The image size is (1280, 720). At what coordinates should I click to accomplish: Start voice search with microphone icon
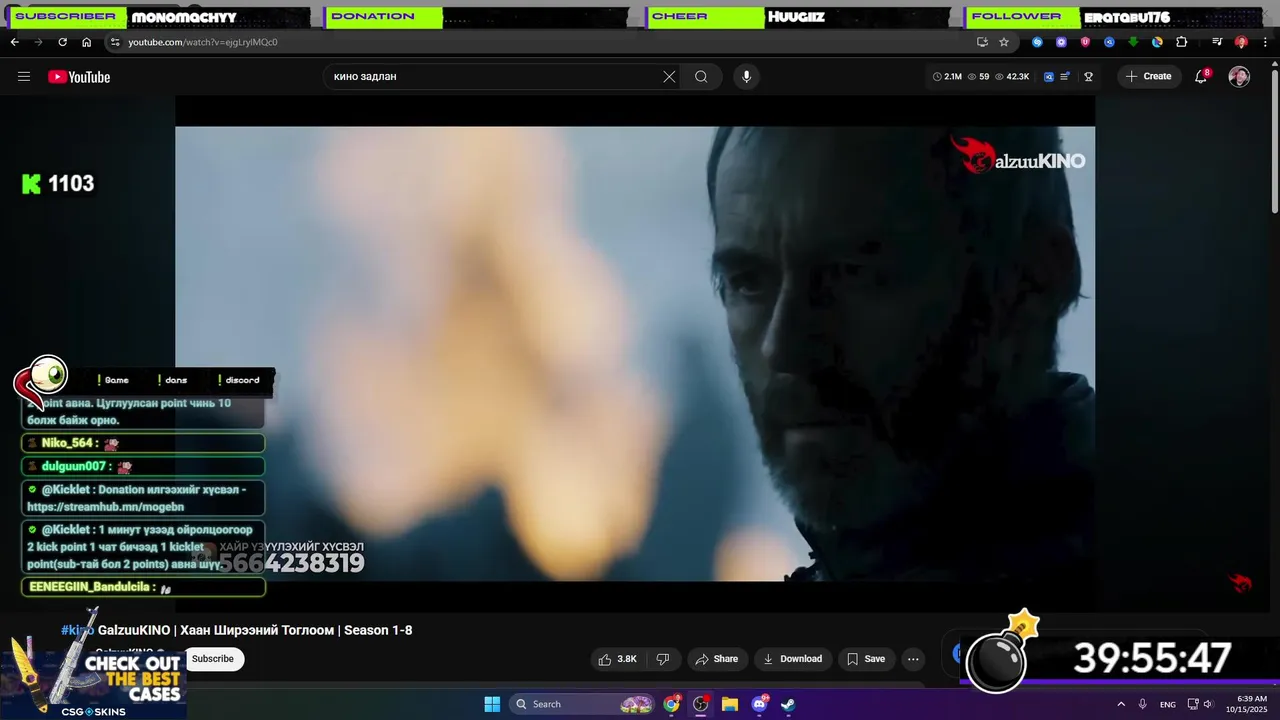[x=746, y=77]
